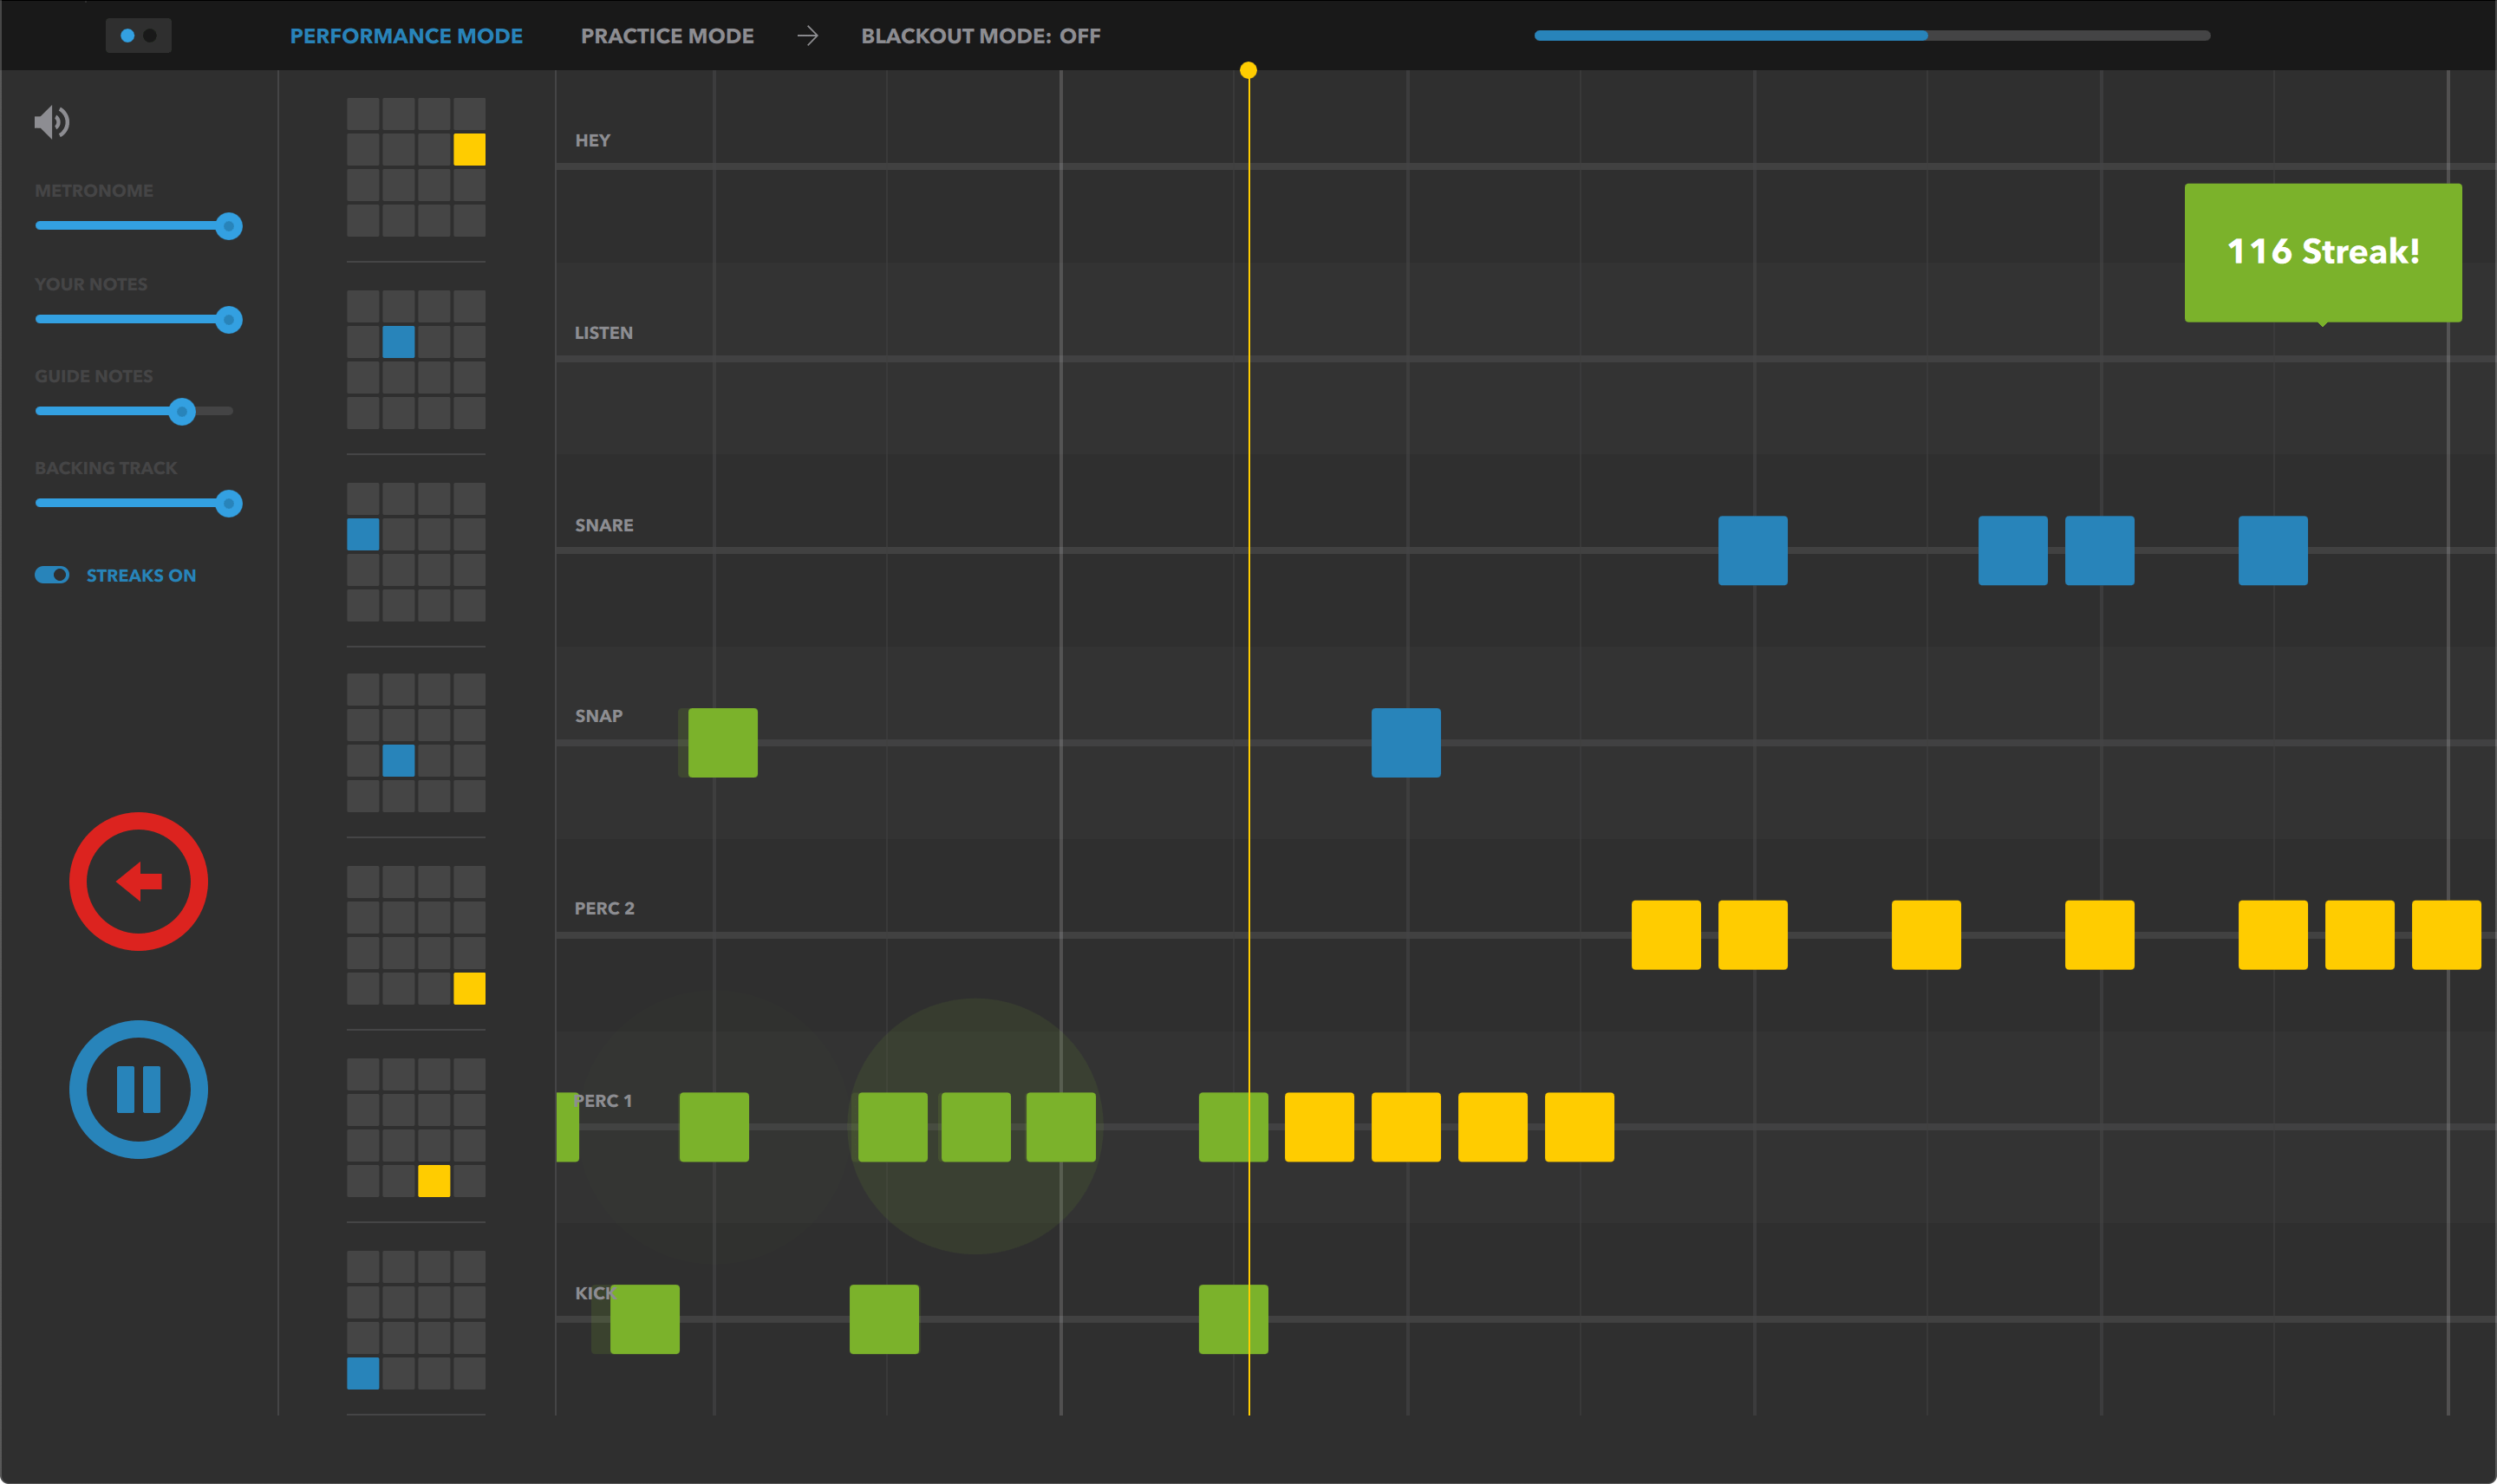Click the yellow pad in PERC 1 grid
Screen dimensions: 2497x1484
tap(433, 1181)
